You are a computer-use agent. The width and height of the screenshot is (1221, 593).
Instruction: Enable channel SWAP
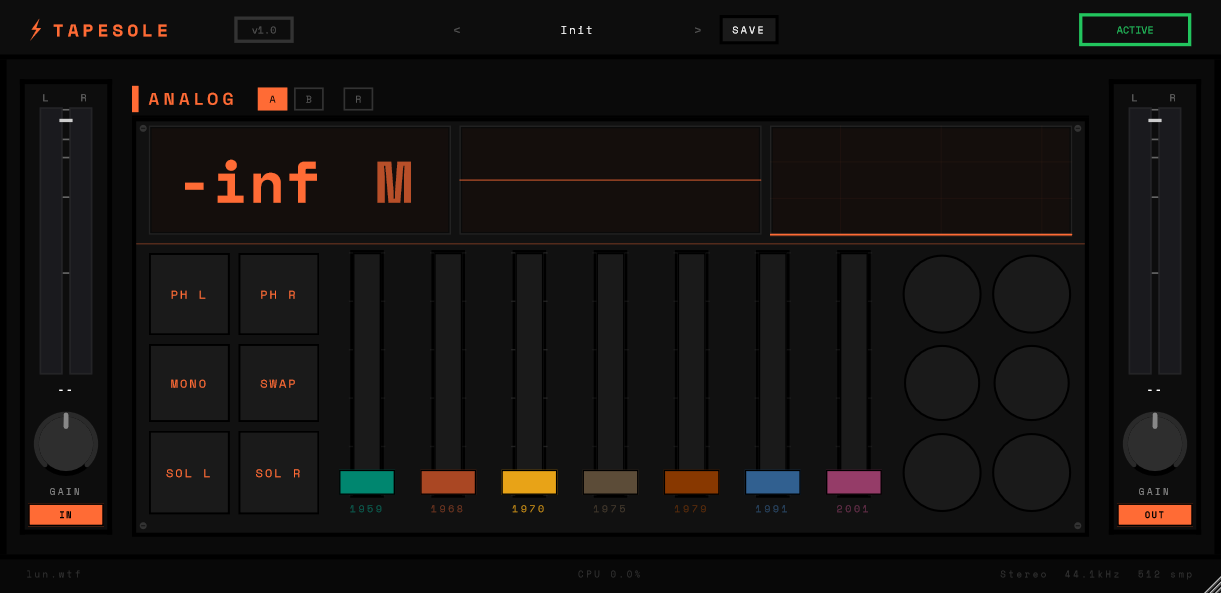(279, 383)
